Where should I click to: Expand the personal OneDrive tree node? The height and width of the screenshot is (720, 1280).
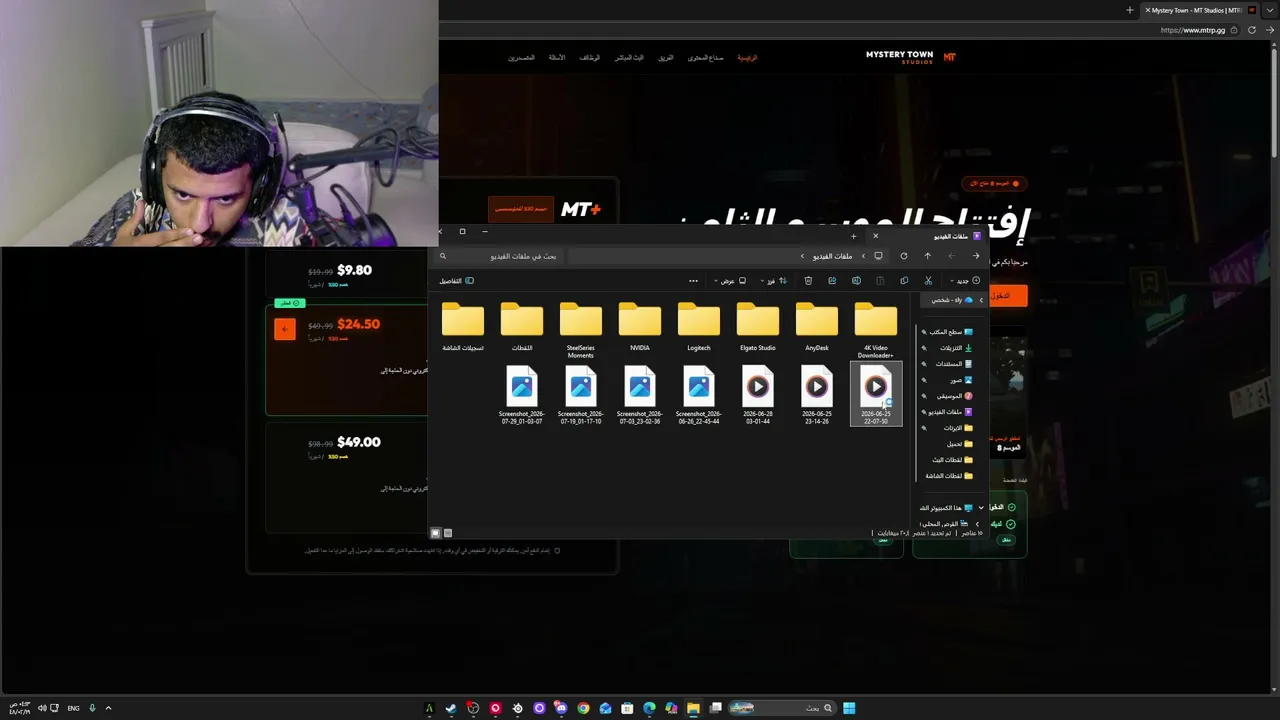click(981, 300)
